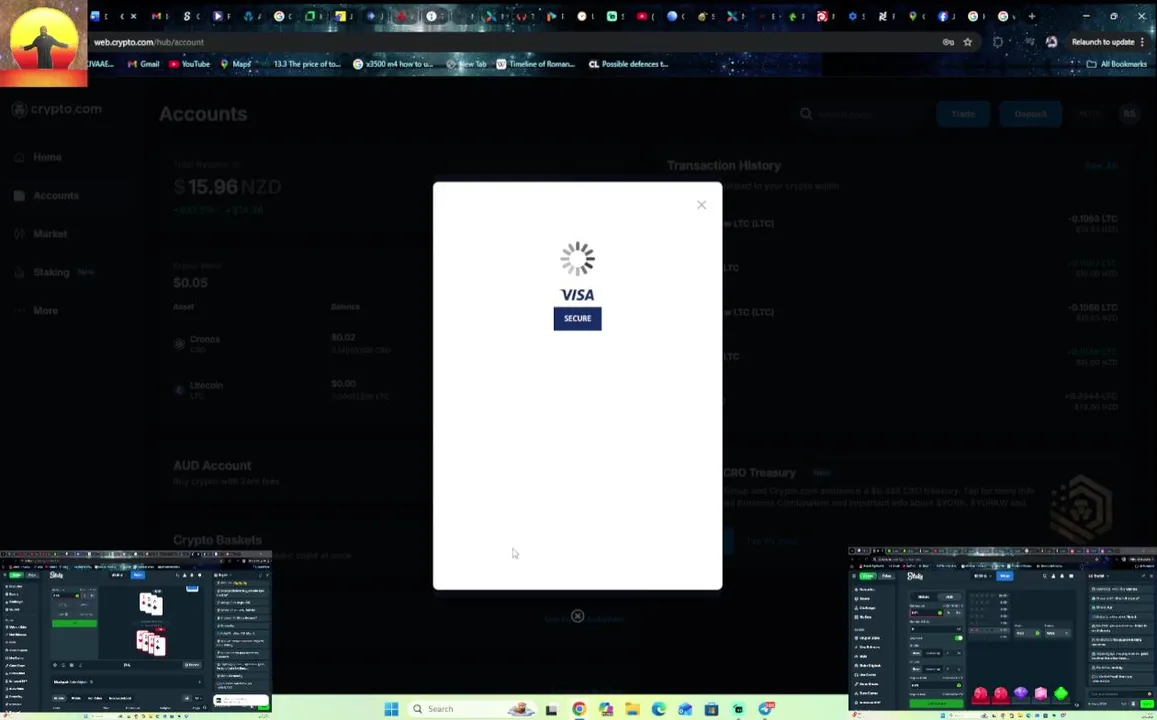Open the '13.3 The price of to...' bookmark
Viewport: 1157px width, 720px height.
pyautogui.click(x=306, y=64)
